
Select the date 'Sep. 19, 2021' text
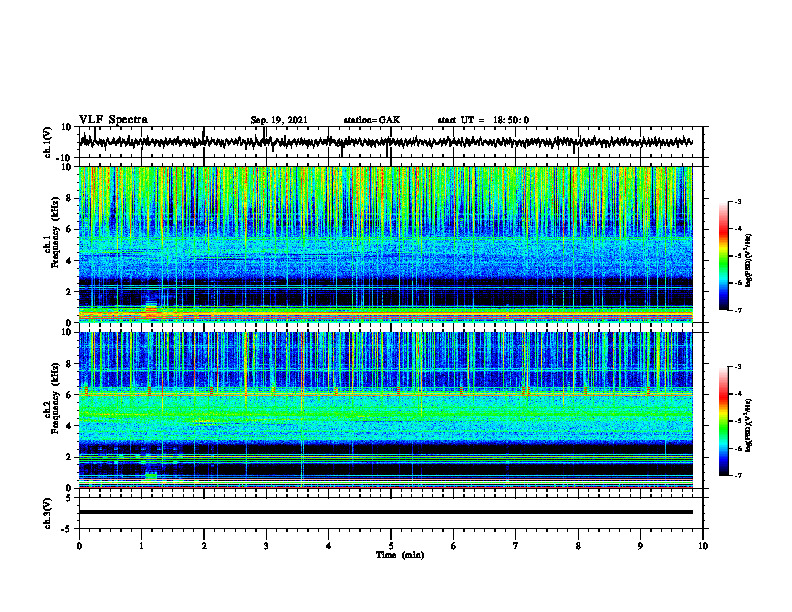coord(279,120)
